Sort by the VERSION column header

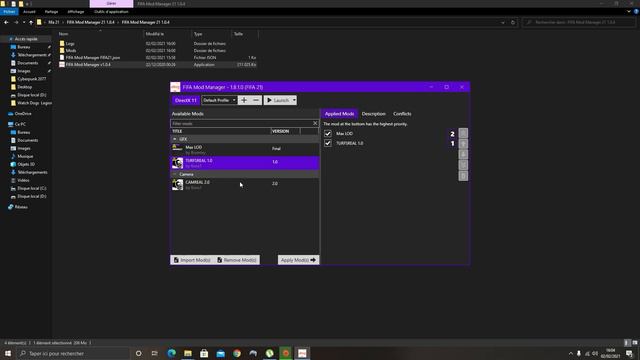(x=285, y=131)
